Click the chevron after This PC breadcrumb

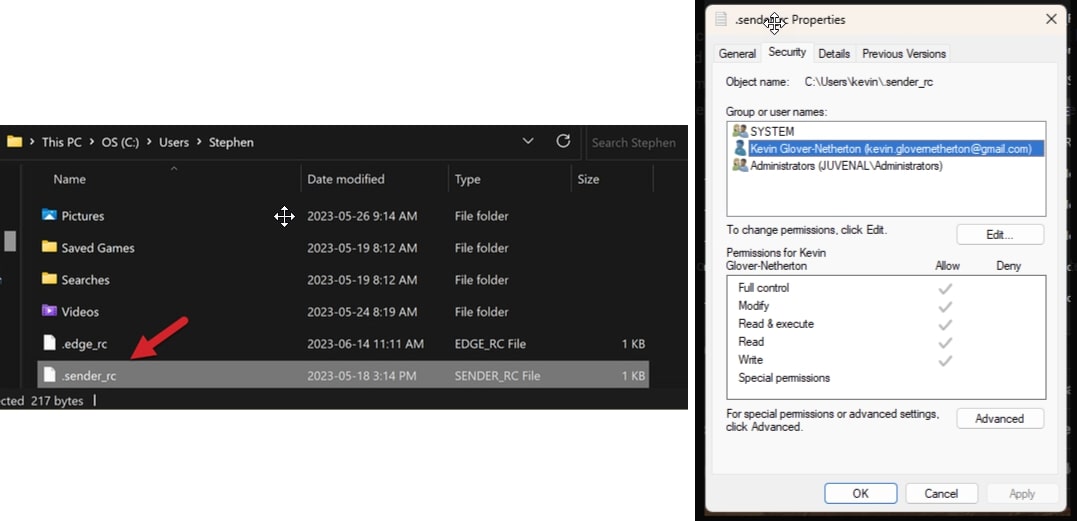coord(91,142)
